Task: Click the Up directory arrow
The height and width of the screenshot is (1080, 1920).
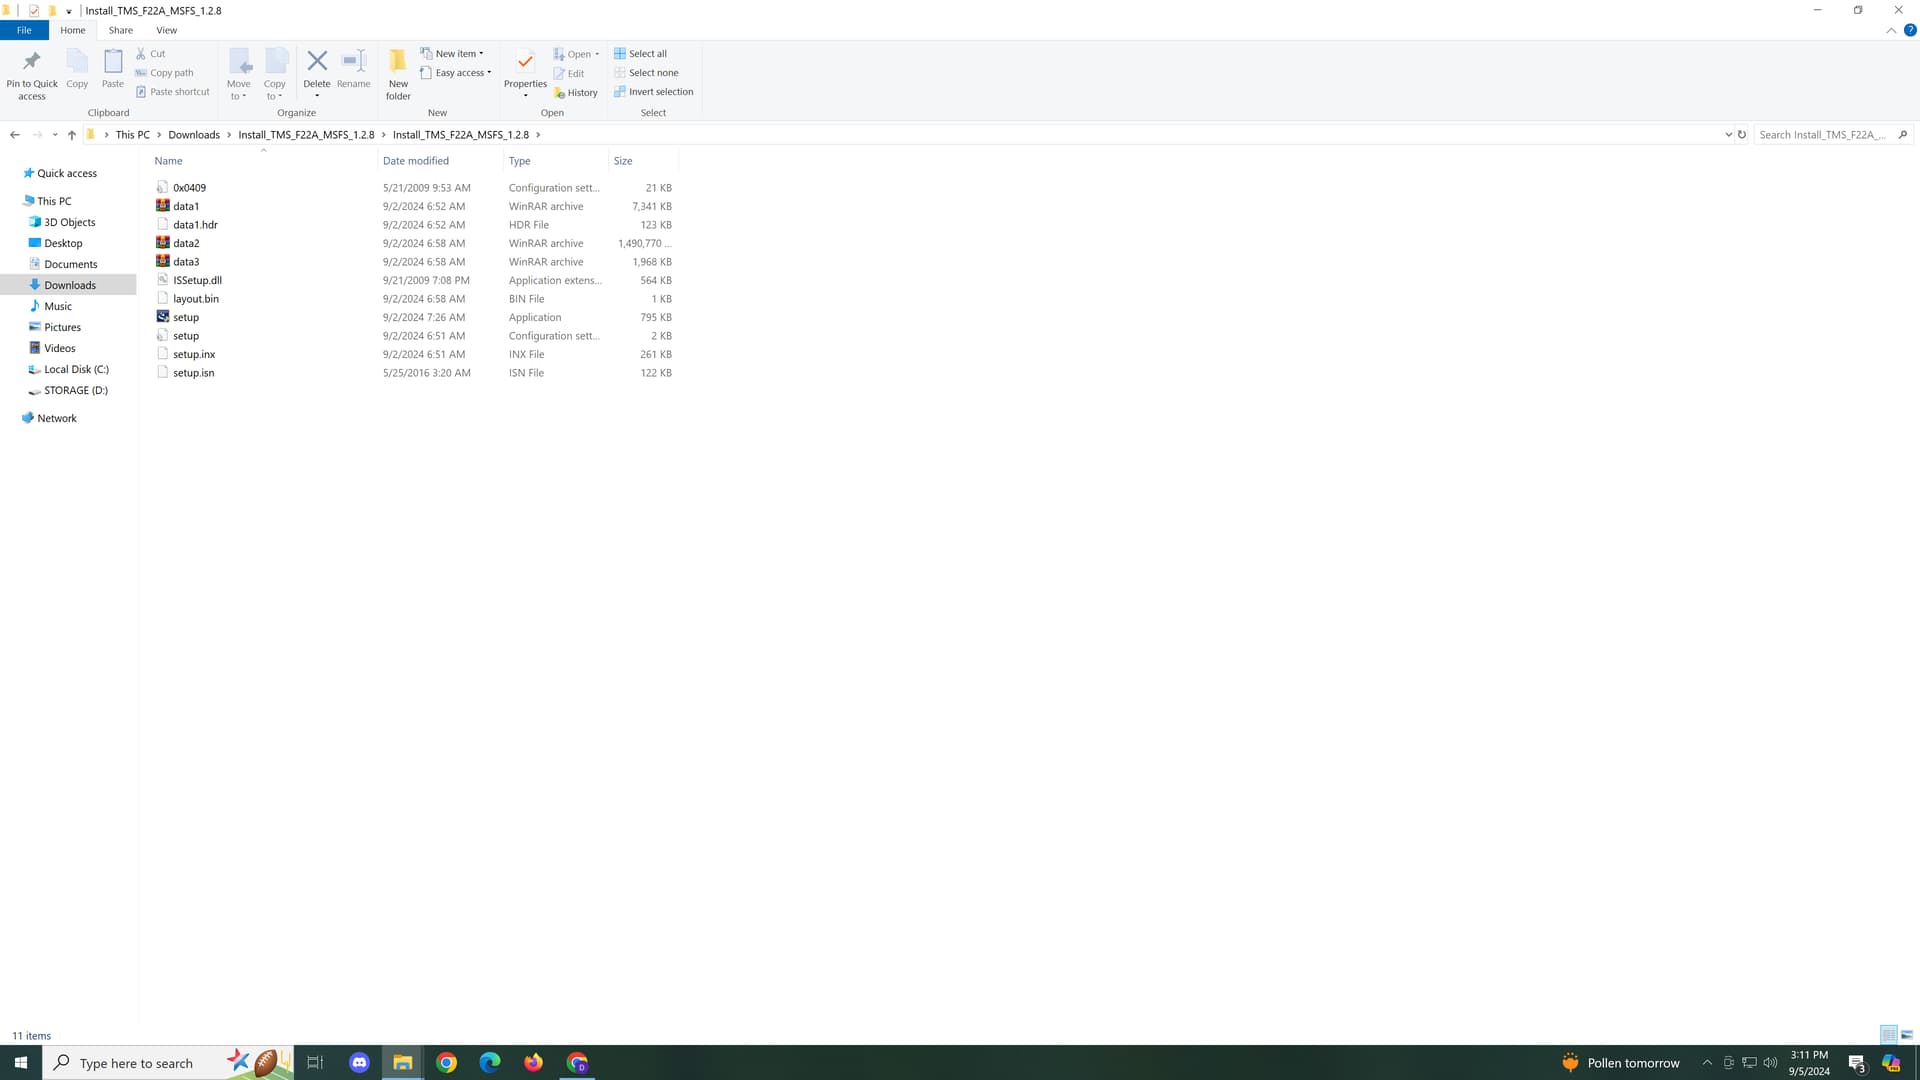Action: pos(72,135)
